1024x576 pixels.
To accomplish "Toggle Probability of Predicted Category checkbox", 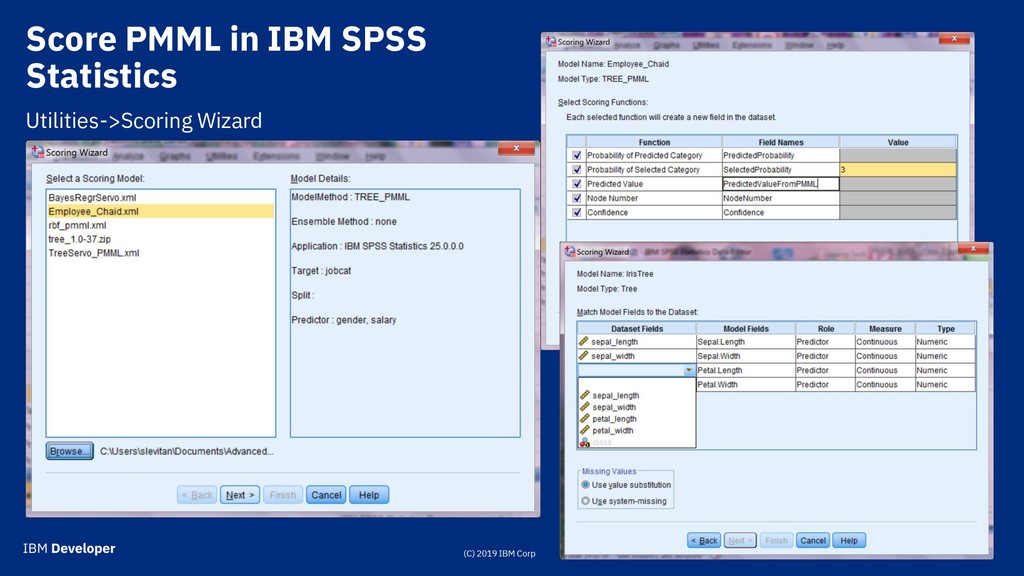I will click(x=577, y=155).
